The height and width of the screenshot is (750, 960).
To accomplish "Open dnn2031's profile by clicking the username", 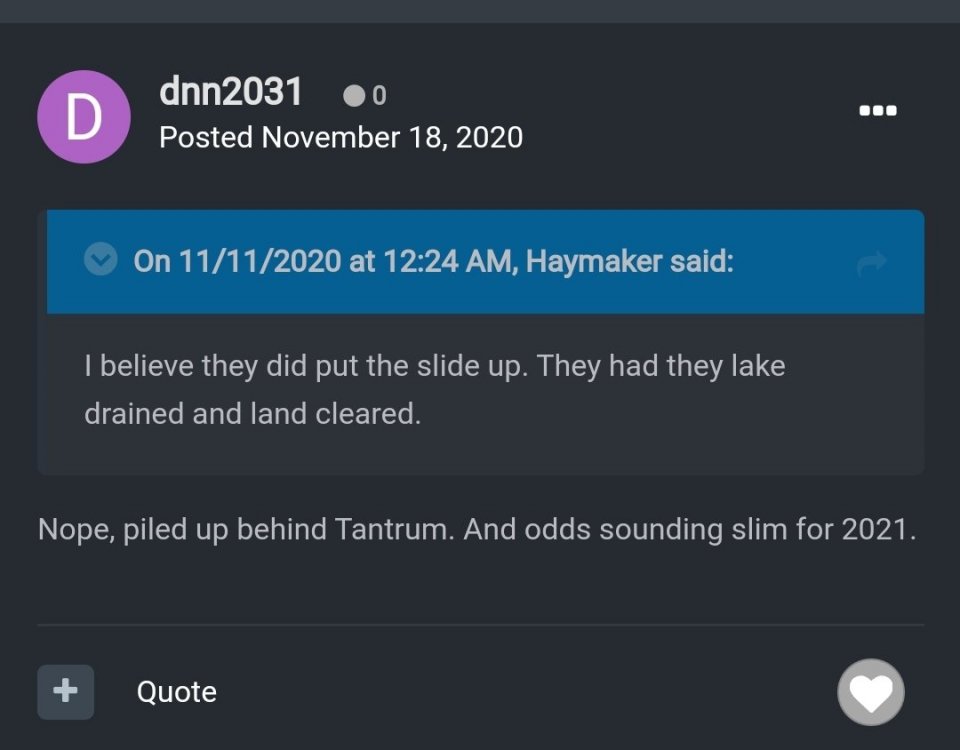I will point(230,92).
